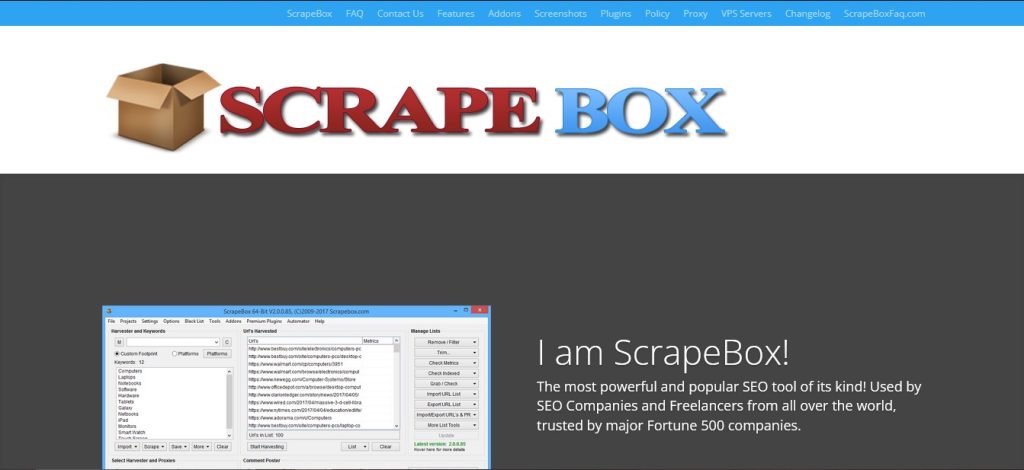Open the Check Metrics dropdown
1024x470 pixels.
[x=447, y=363]
